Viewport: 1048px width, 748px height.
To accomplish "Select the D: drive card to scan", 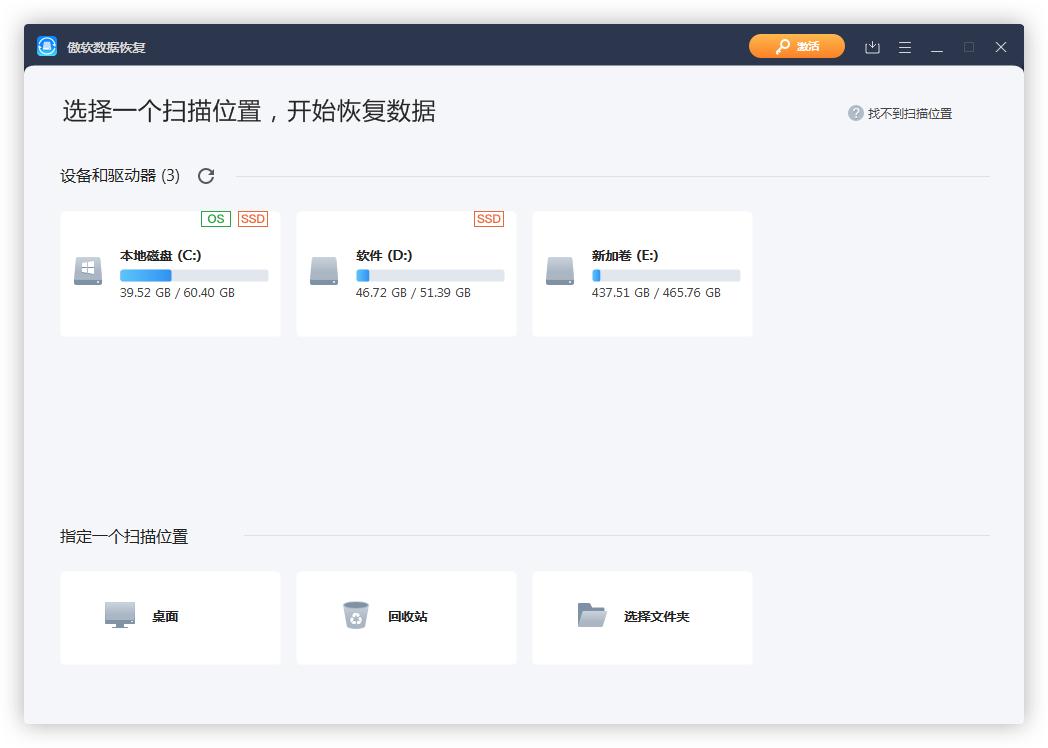I will coord(406,273).
